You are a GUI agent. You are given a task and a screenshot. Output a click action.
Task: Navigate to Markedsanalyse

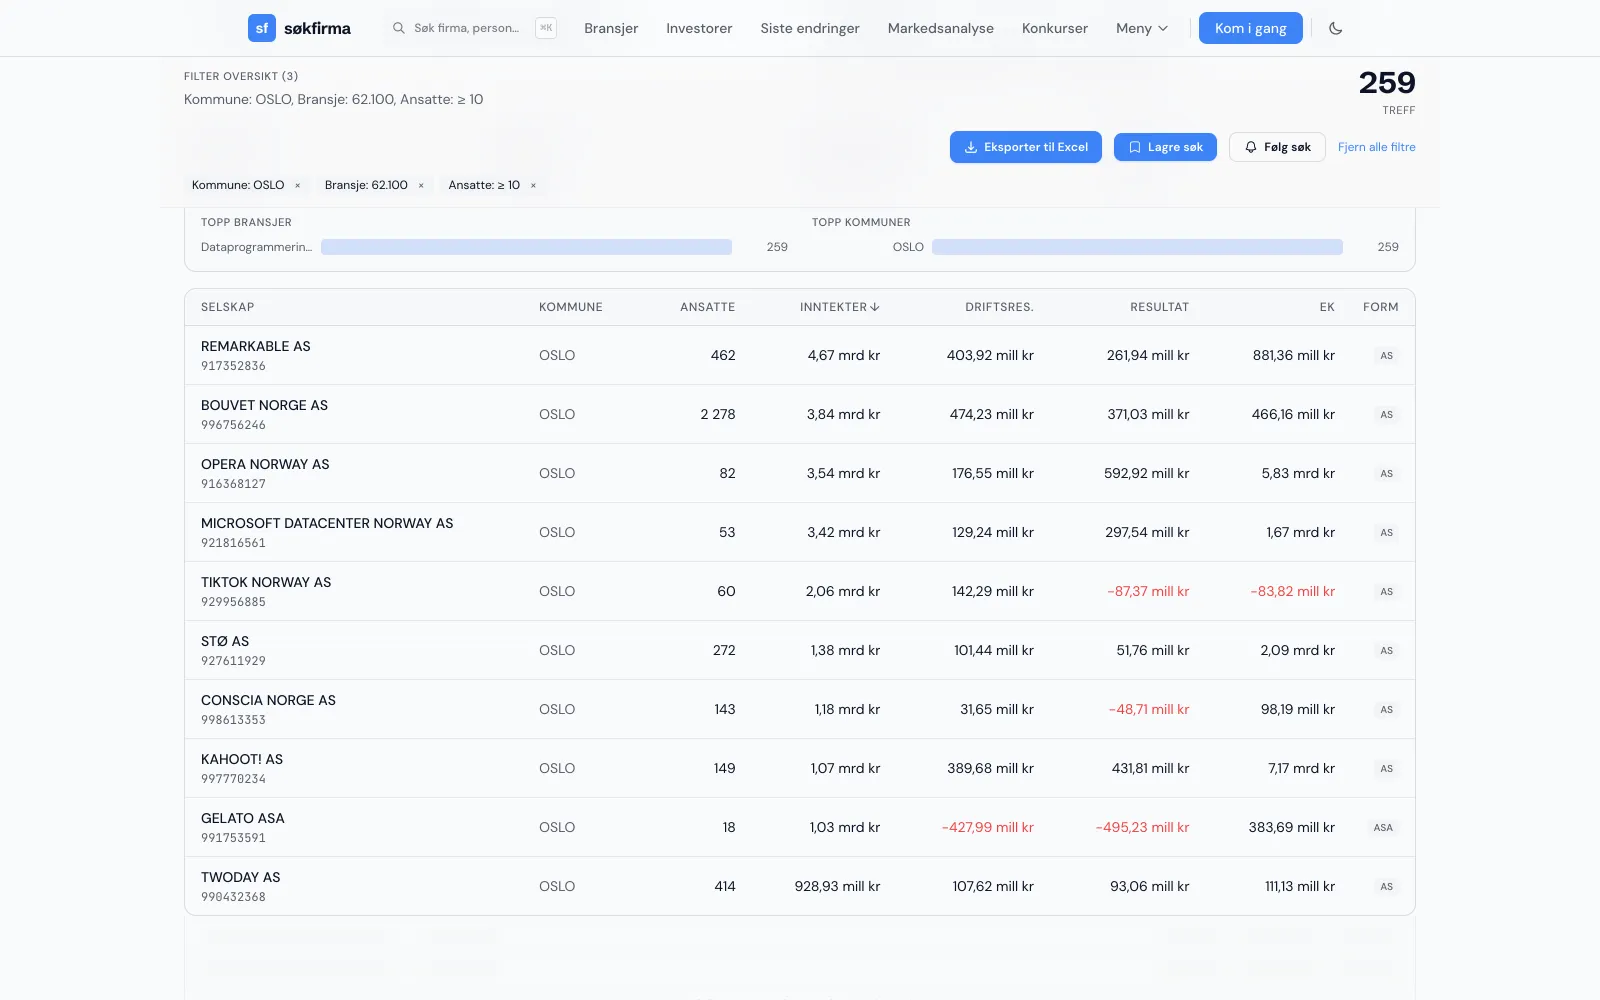[x=941, y=28]
